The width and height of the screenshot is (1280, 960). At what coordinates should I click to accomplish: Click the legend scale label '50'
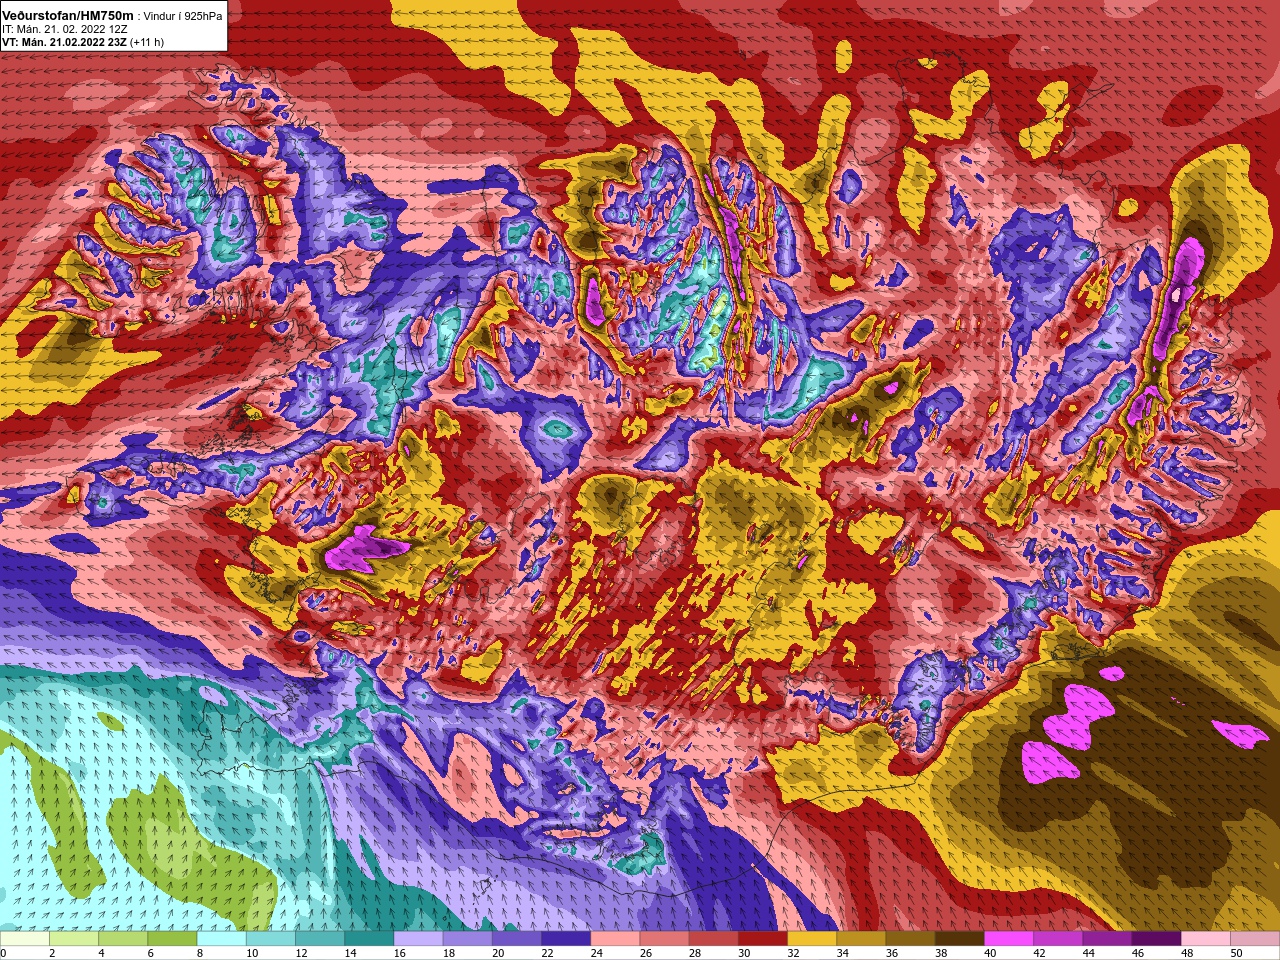1236,953
